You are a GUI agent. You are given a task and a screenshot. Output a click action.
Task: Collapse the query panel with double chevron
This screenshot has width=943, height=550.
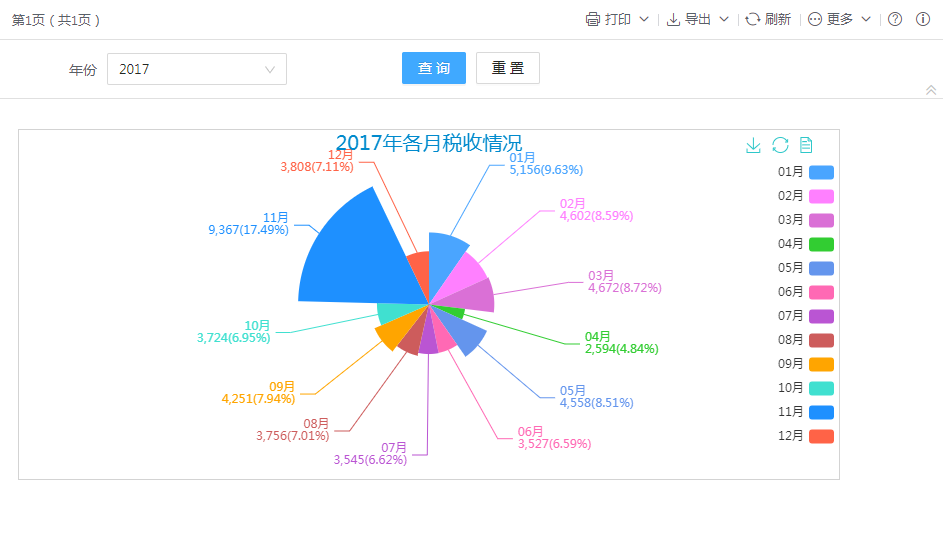pyautogui.click(x=931, y=90)
